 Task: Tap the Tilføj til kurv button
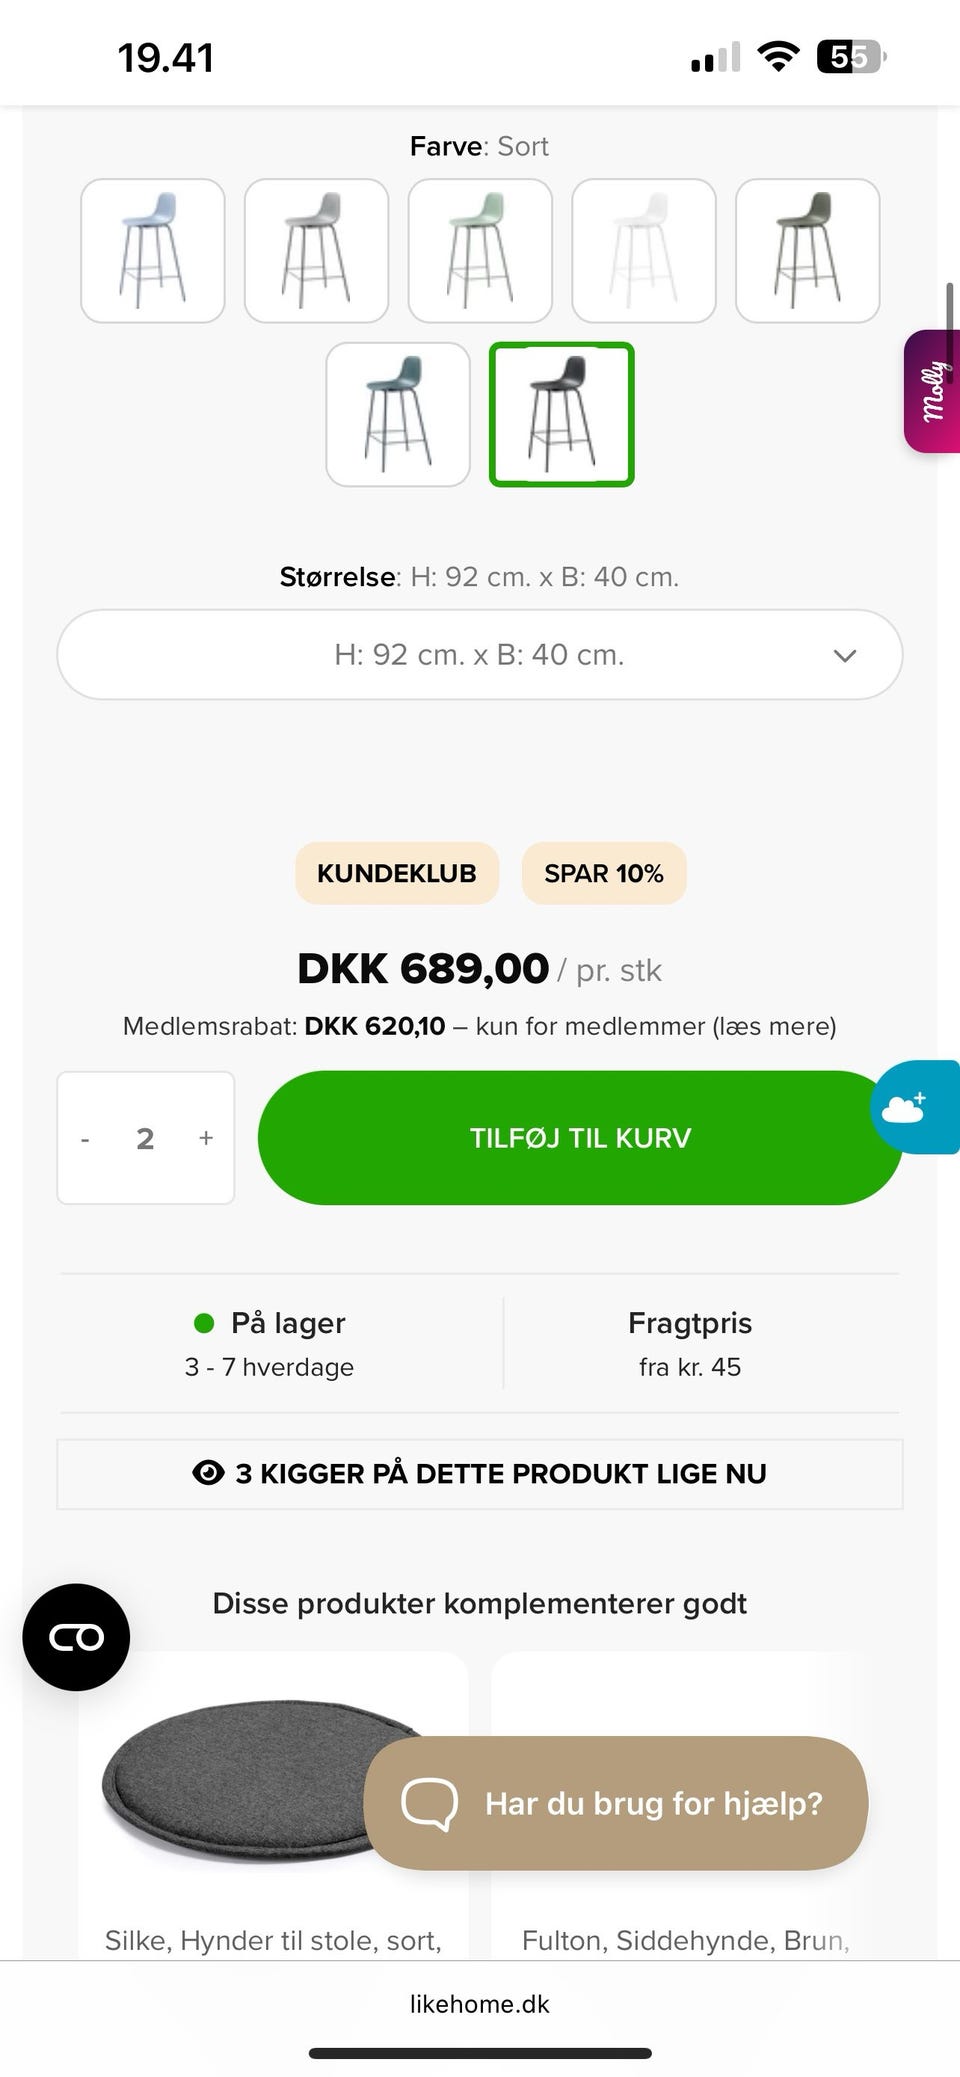click(580, 1138)
